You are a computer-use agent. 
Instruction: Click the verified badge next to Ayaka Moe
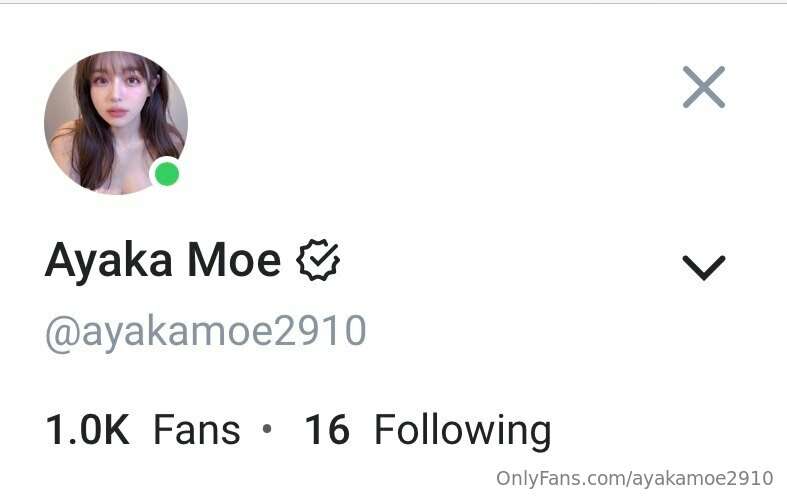pyautogui.click(x=318, y=260)
